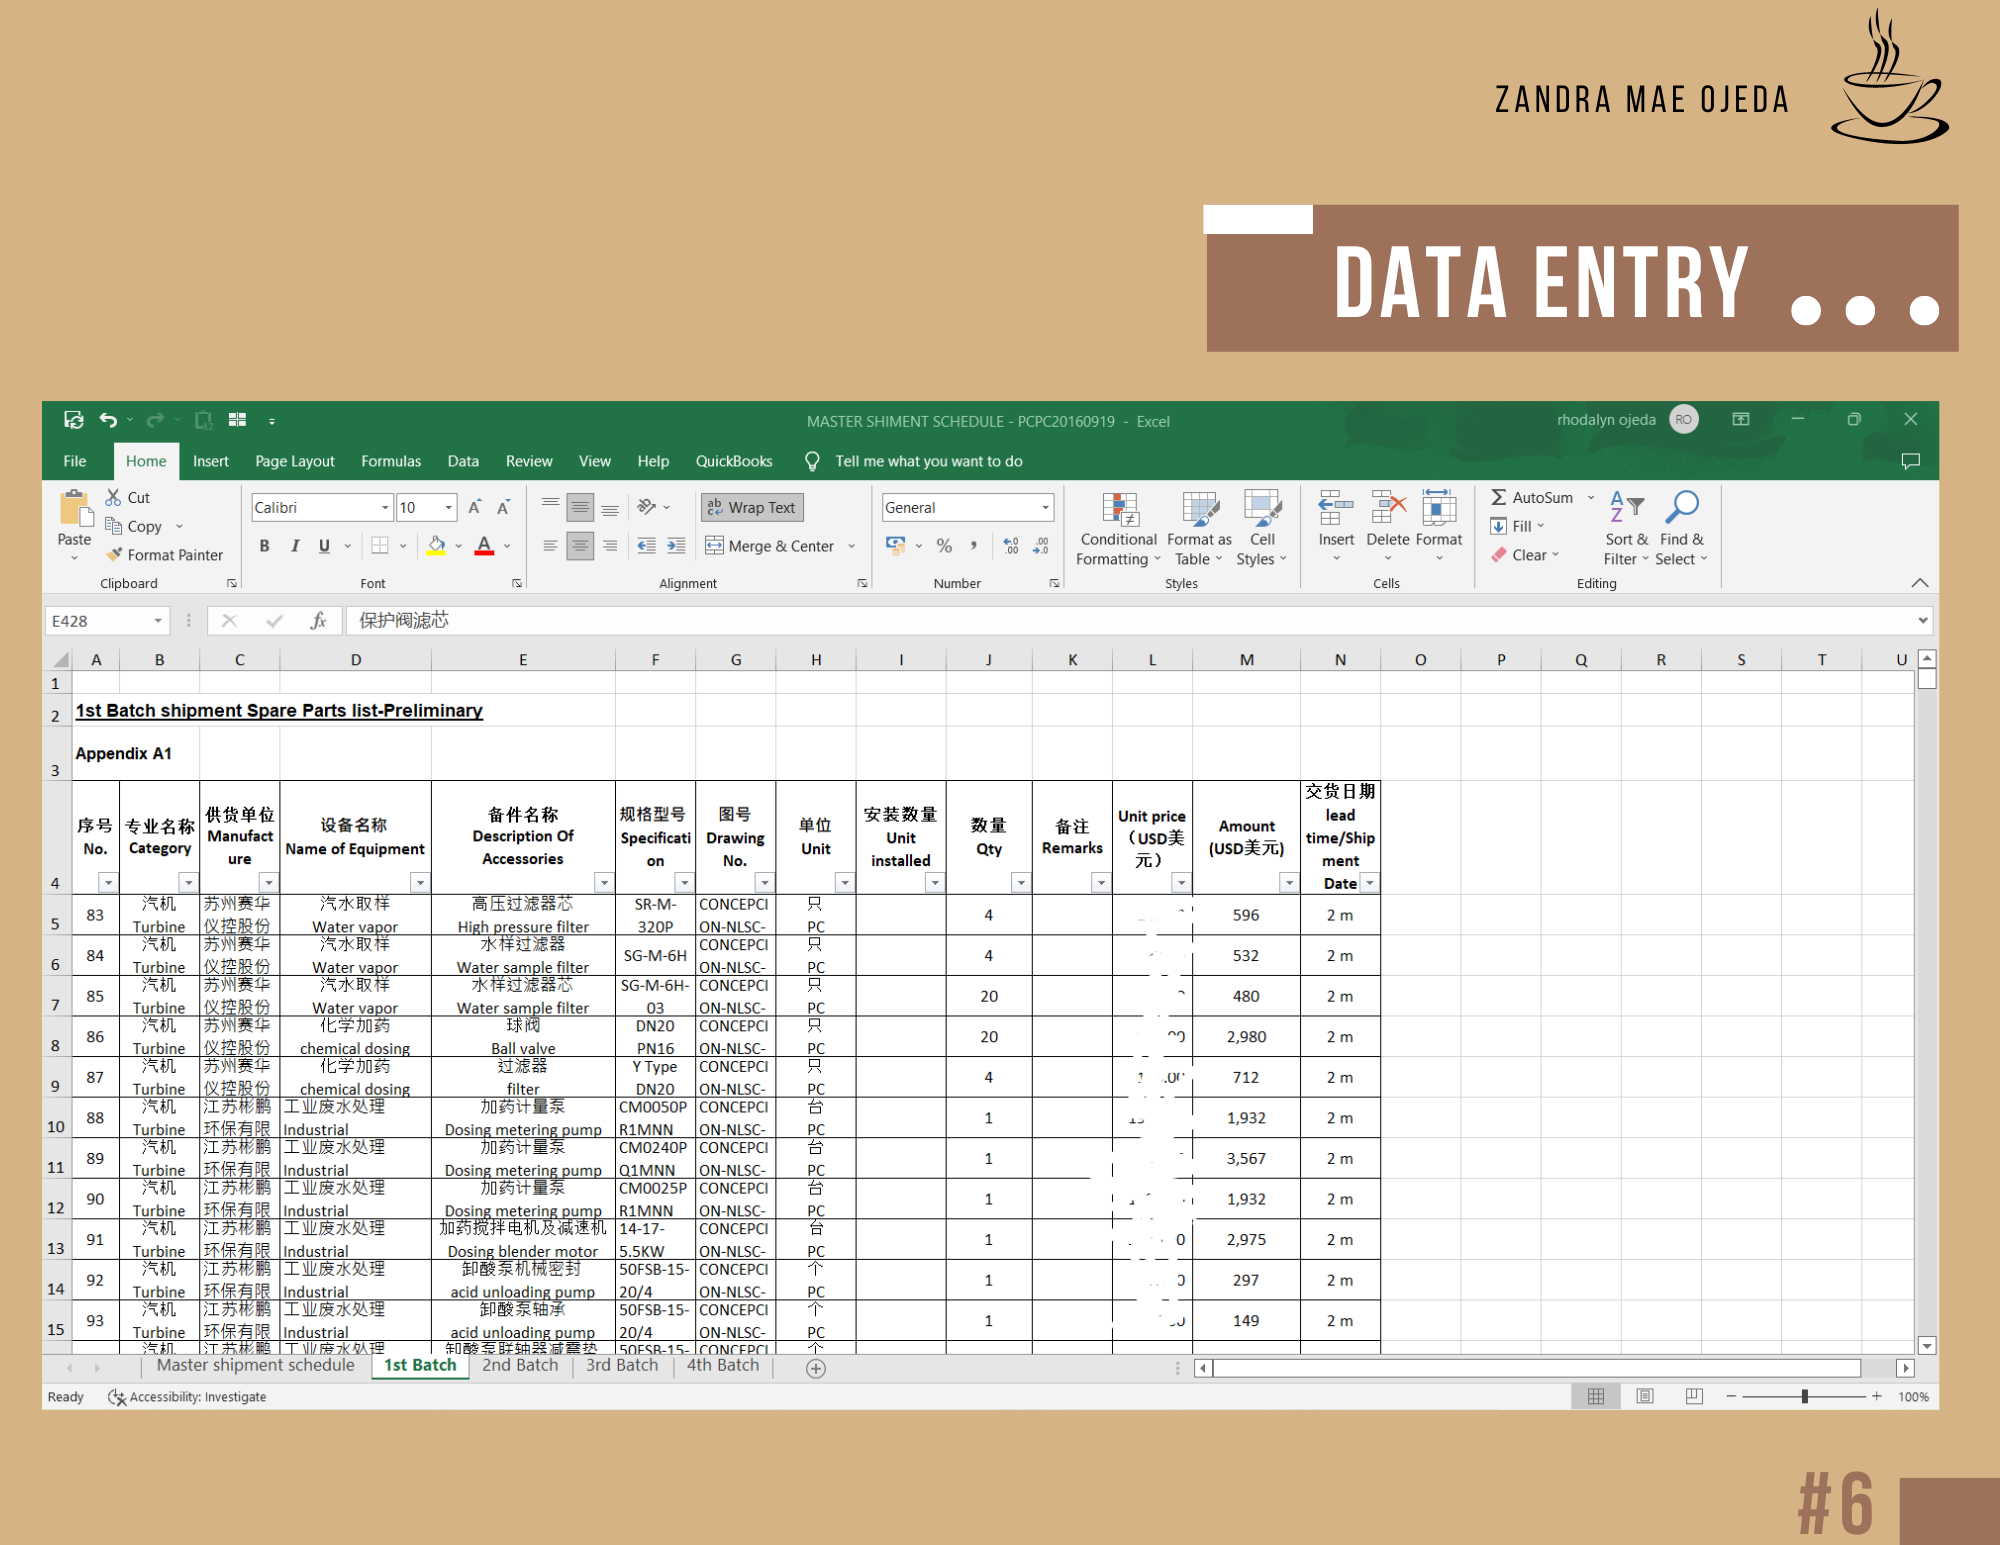This screenshot has height=1545, width=2000.
Task: Open the Category column filter dropdown
Action: pyautogui.click(x=188, y=883)
